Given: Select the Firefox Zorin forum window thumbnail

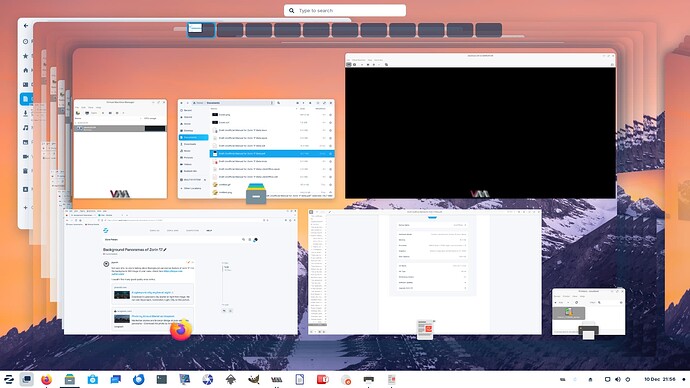Looking at the screenshot, I should (181, 272).
